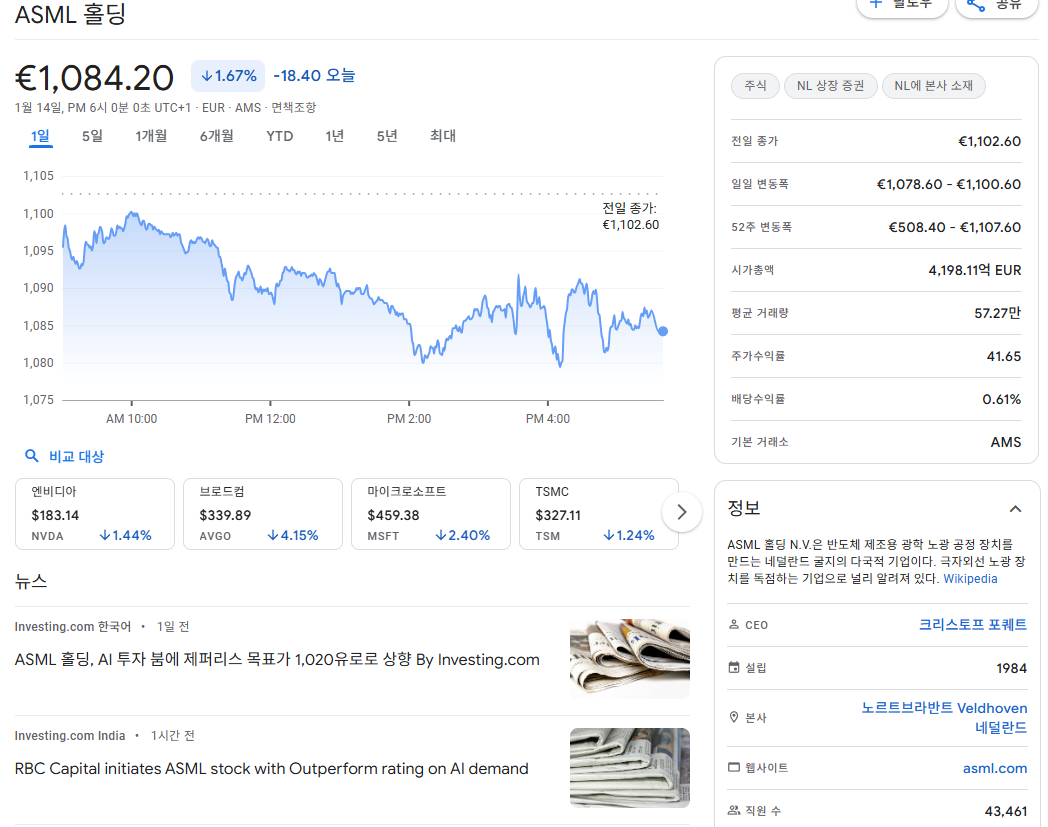This screenshot has height=827, width=1048.
Task: Click the newspaper thumbnail of RBC article
Action: [630, 767]
